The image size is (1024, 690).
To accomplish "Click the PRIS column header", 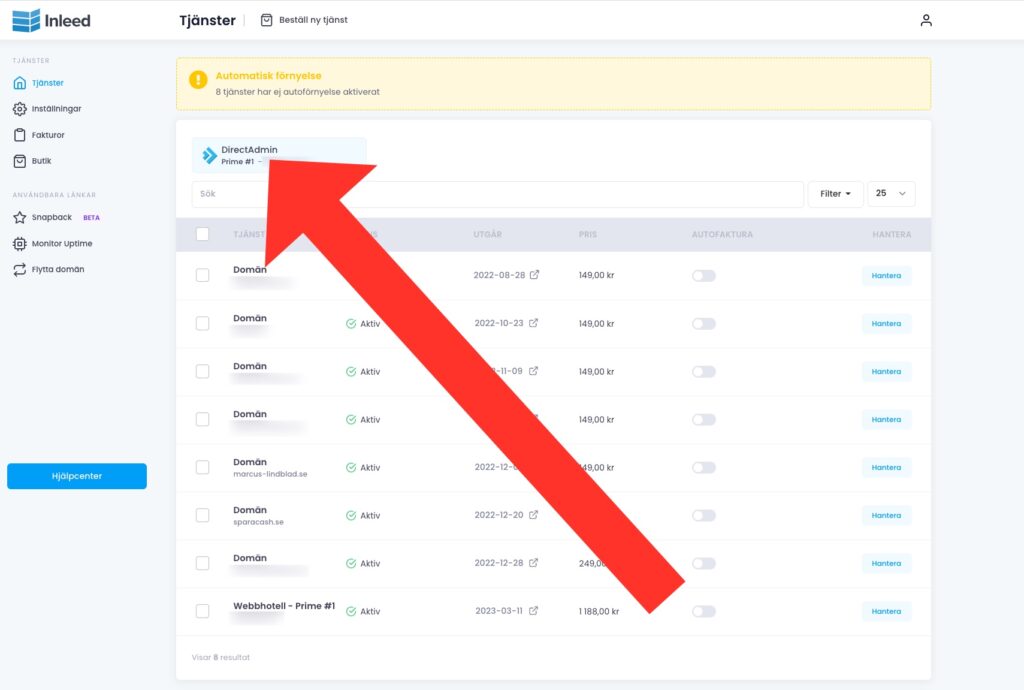I will coord(588,234).
